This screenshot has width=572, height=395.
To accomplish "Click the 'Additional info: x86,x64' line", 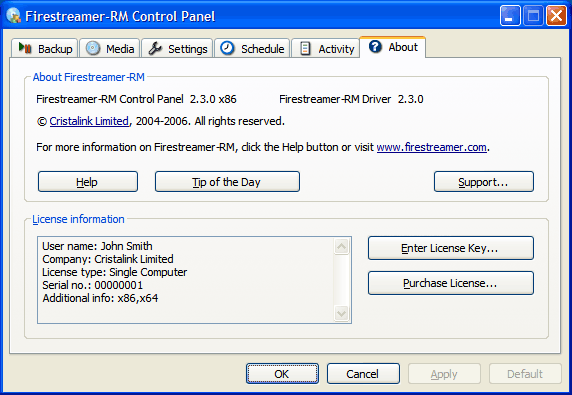I will point(100,298).
